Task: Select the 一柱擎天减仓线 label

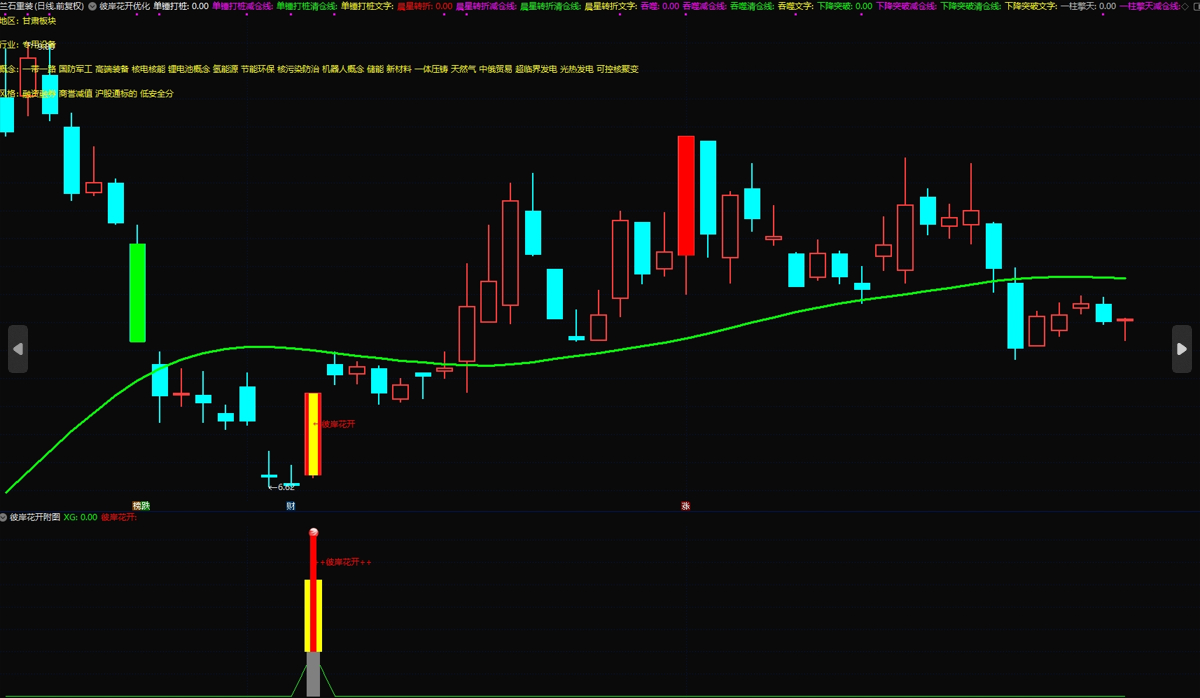Action: point(1149,6)
